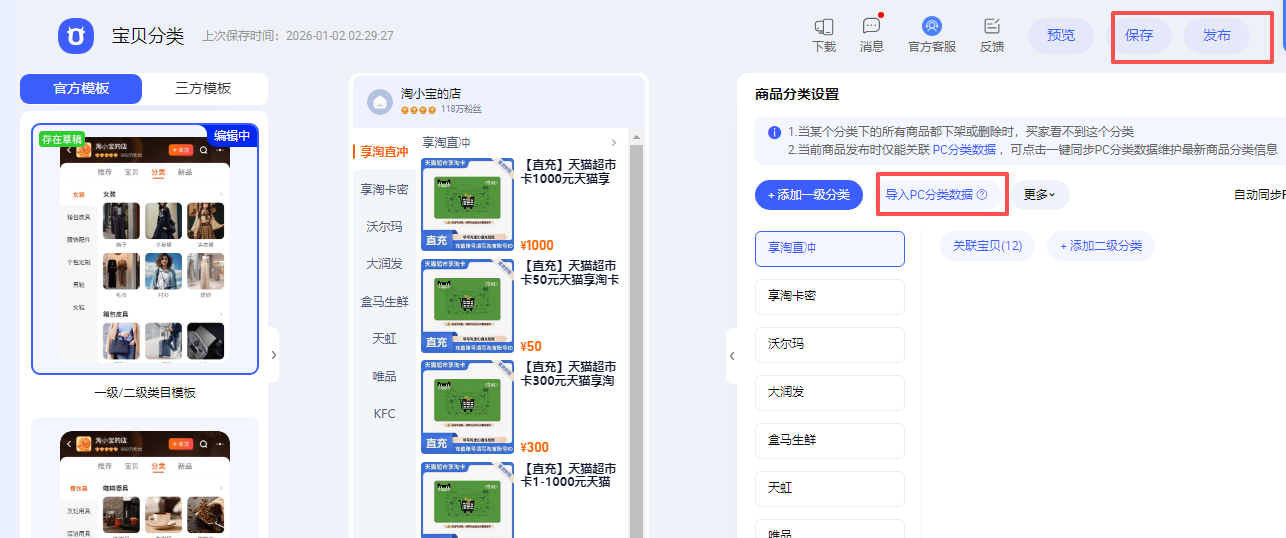Viewport: 1286px width, 538px height.
Task: Open the feedback icon
Action: click(x=991, y=27)
